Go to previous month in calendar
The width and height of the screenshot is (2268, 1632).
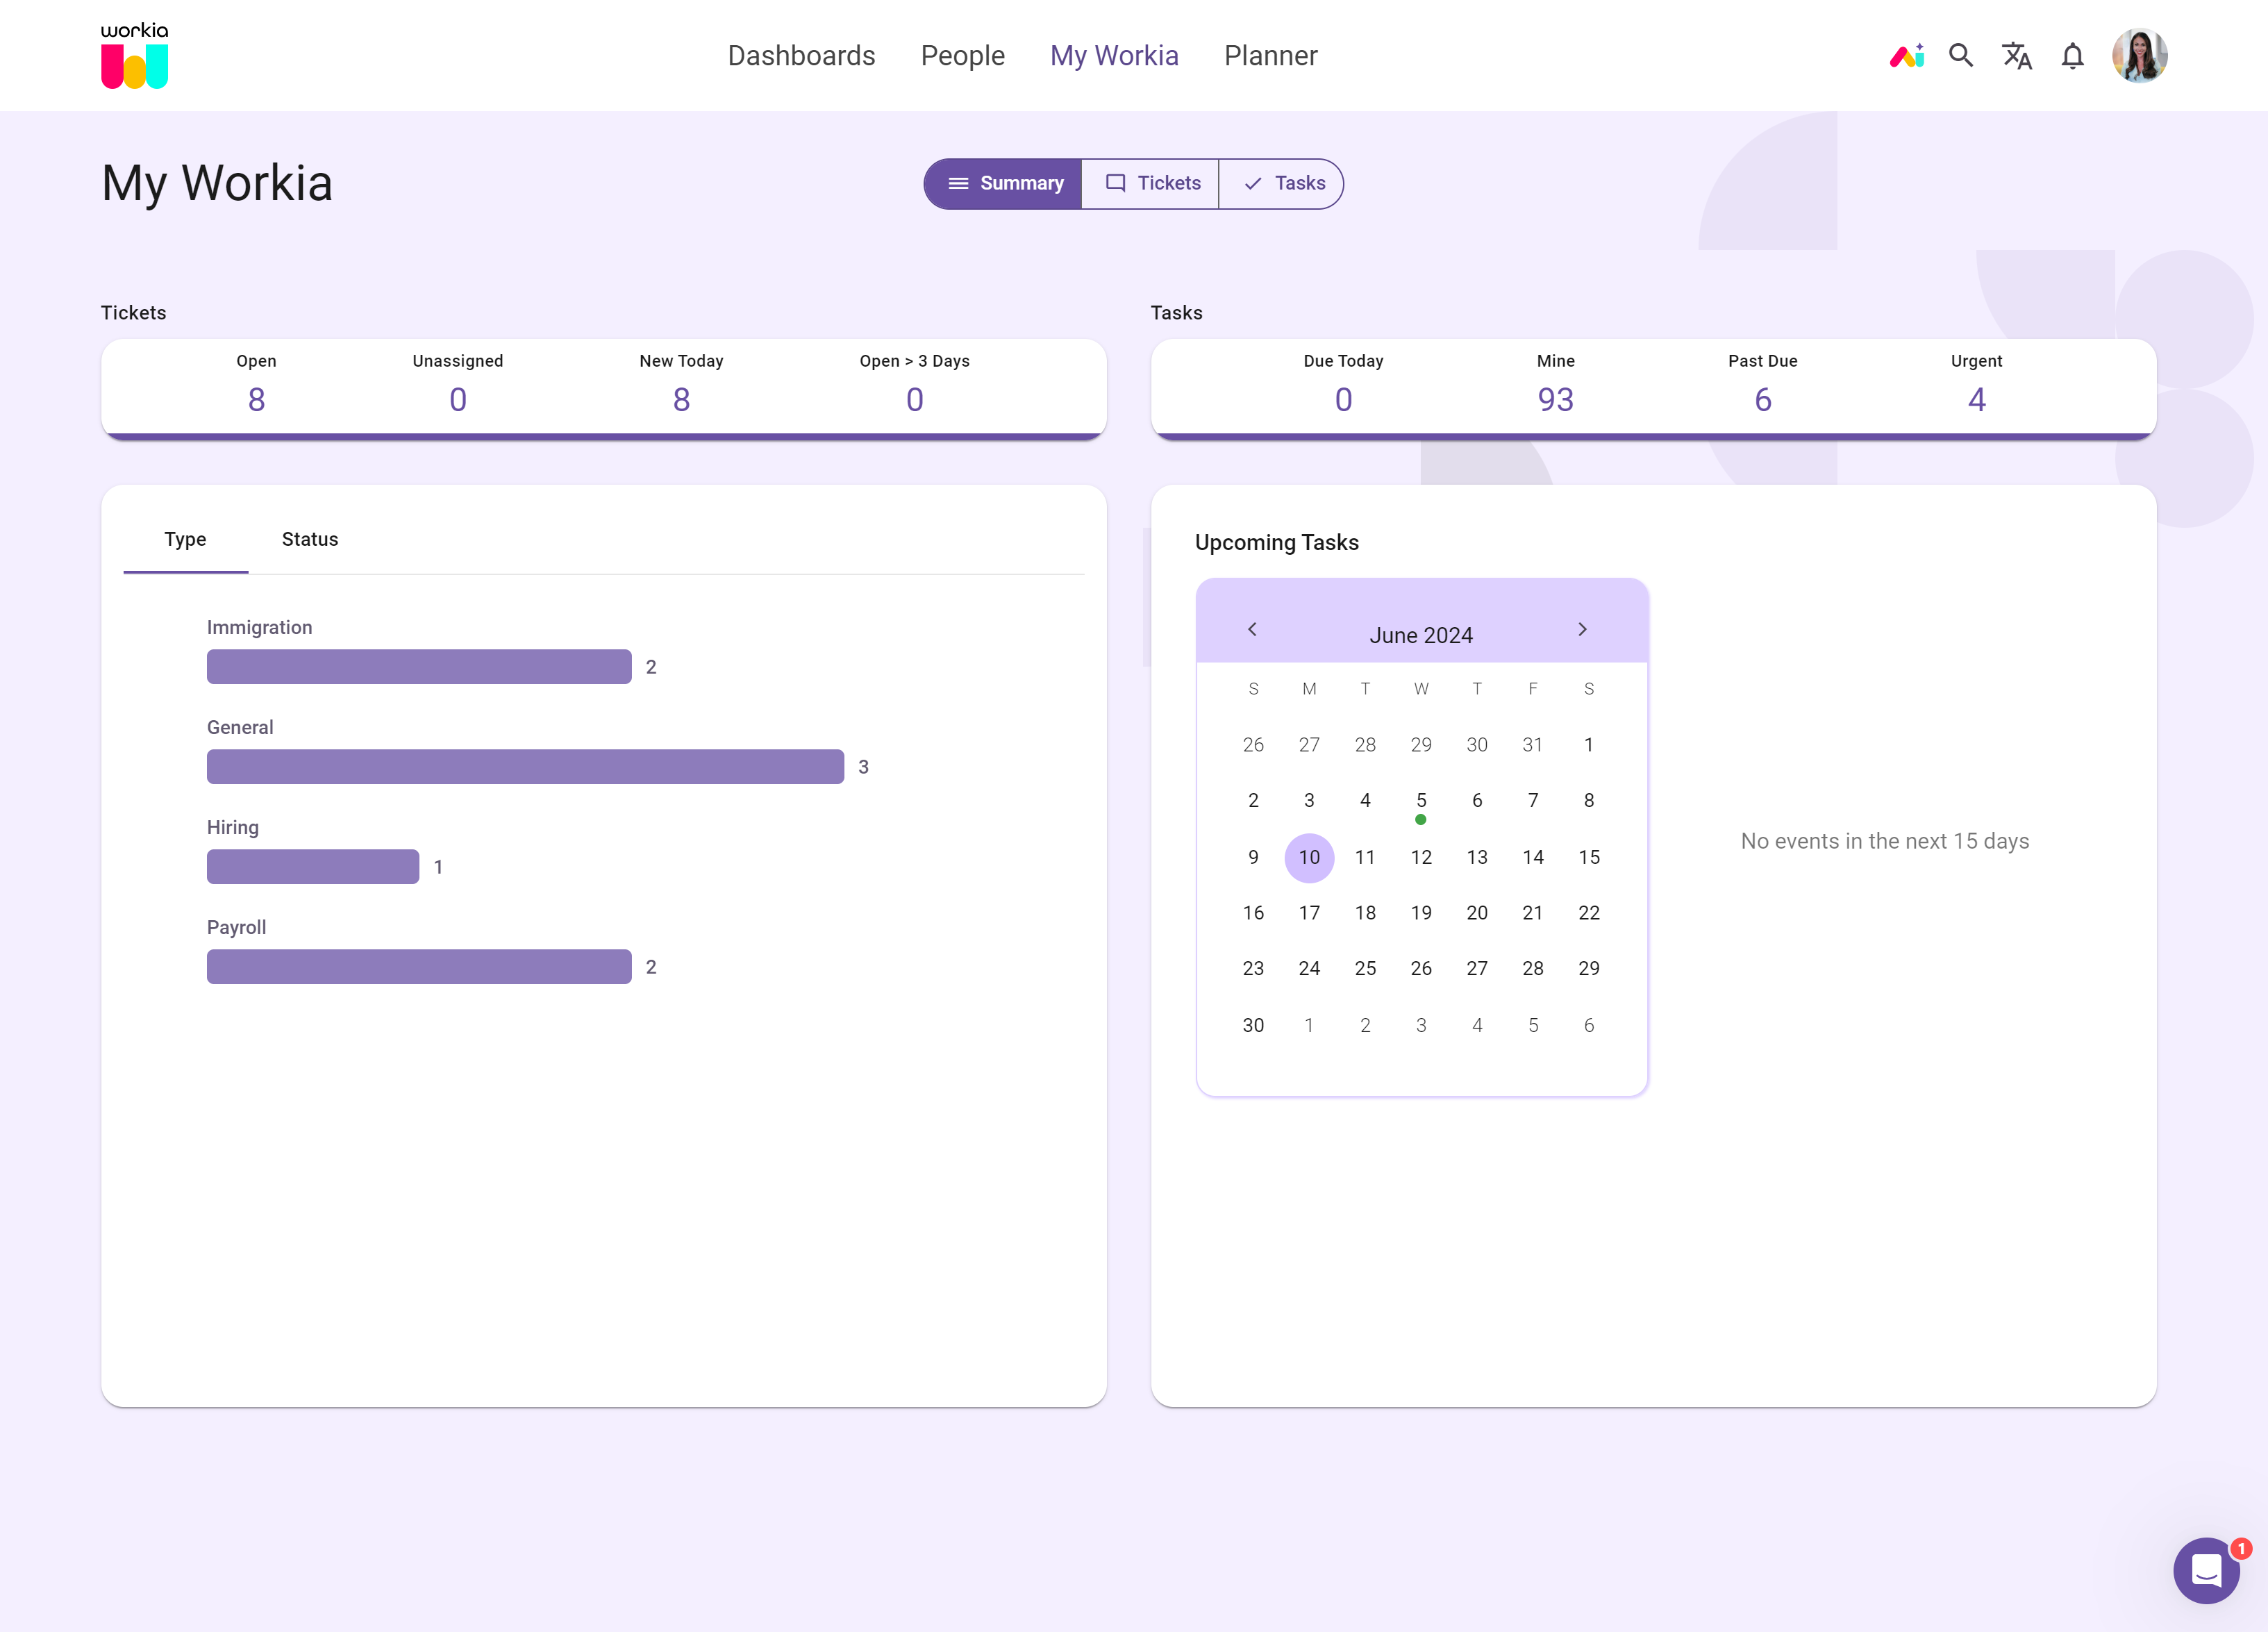(x=1252, y=629)
